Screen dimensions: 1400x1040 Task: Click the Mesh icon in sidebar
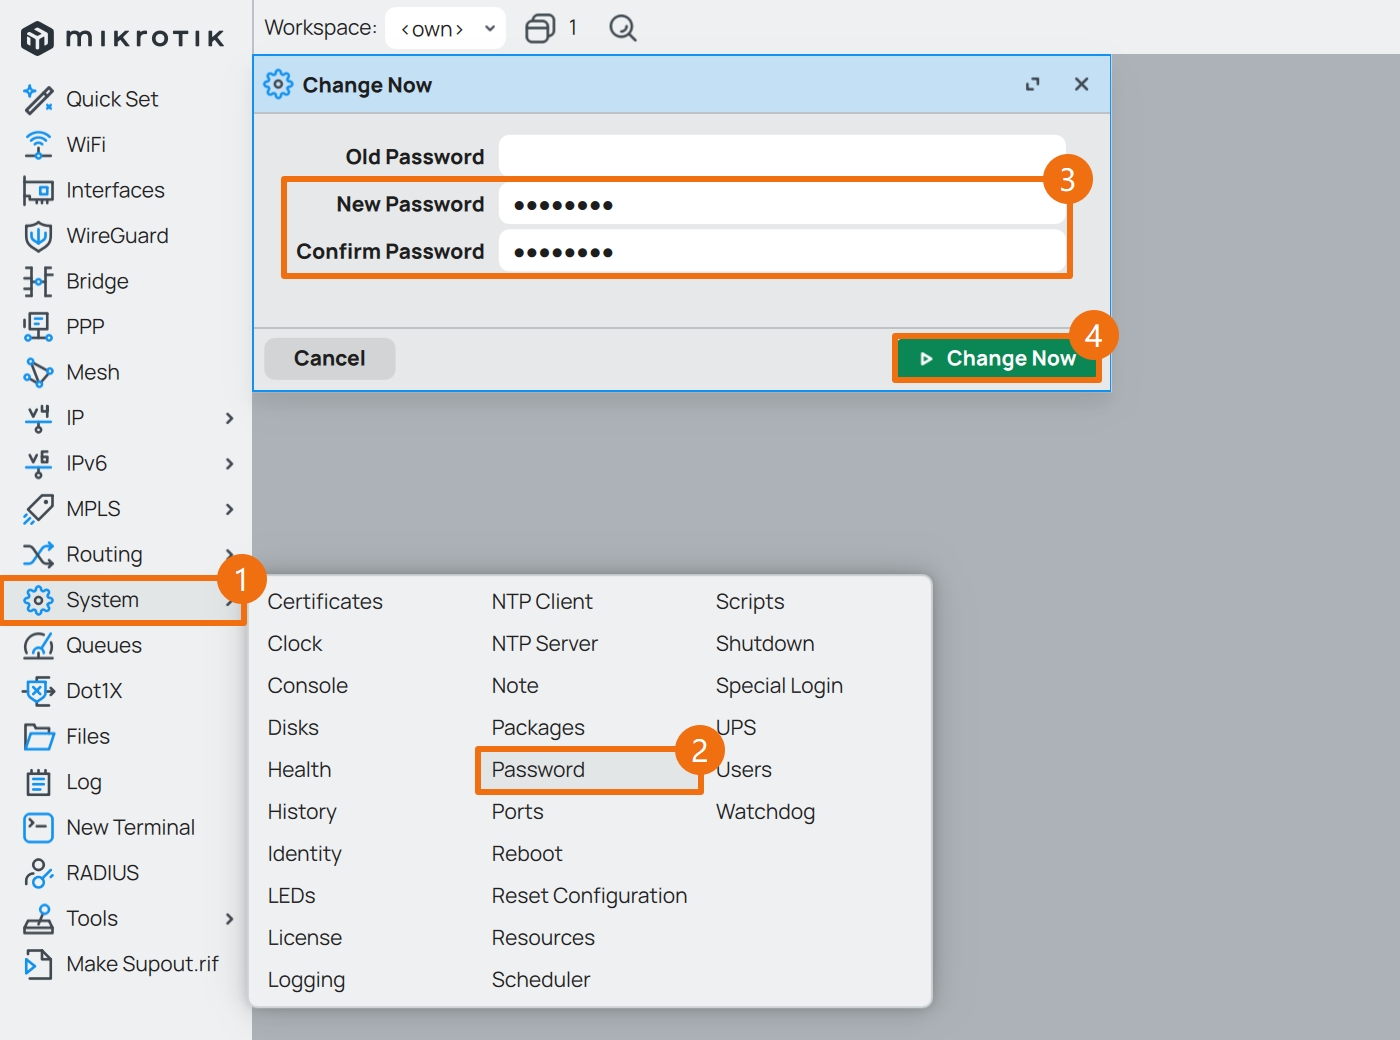(x=38, y=373)
